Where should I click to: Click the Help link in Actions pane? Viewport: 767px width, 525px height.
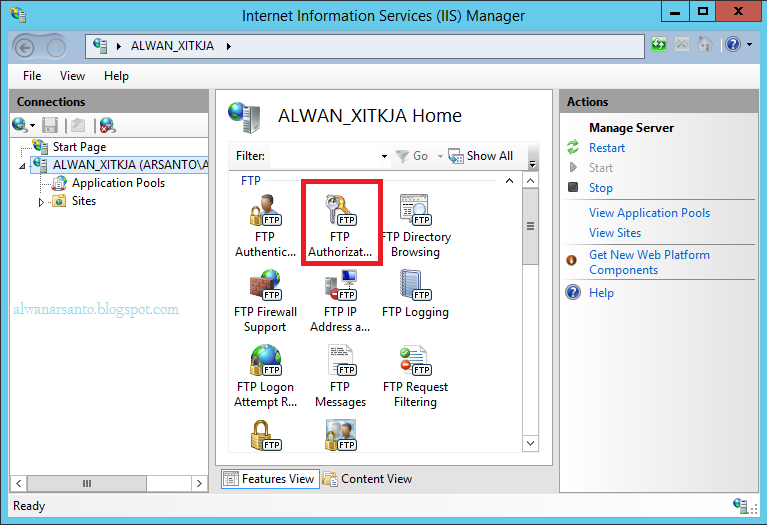pyautogui.click(x=601, y=293)
